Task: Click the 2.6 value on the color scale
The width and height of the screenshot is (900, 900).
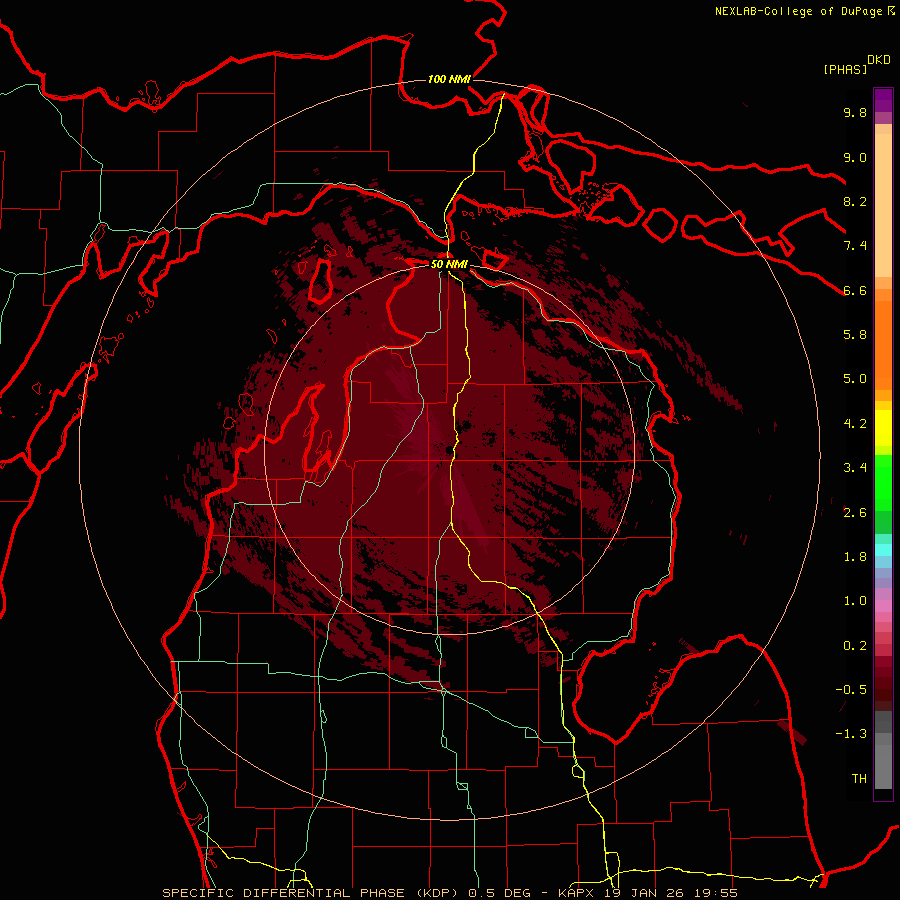Action: [855, 513]
